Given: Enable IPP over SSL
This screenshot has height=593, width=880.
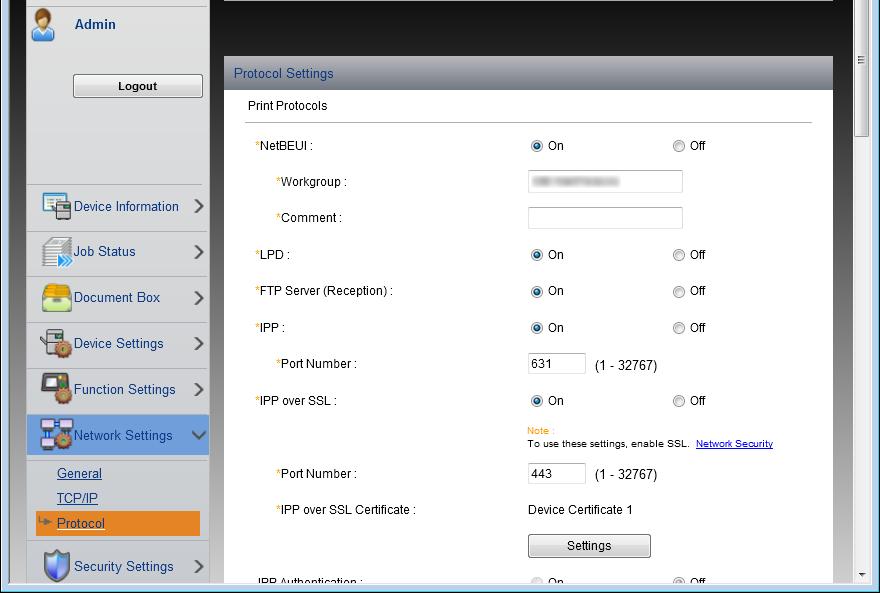Looking at the screenshot, I should 537,401.
